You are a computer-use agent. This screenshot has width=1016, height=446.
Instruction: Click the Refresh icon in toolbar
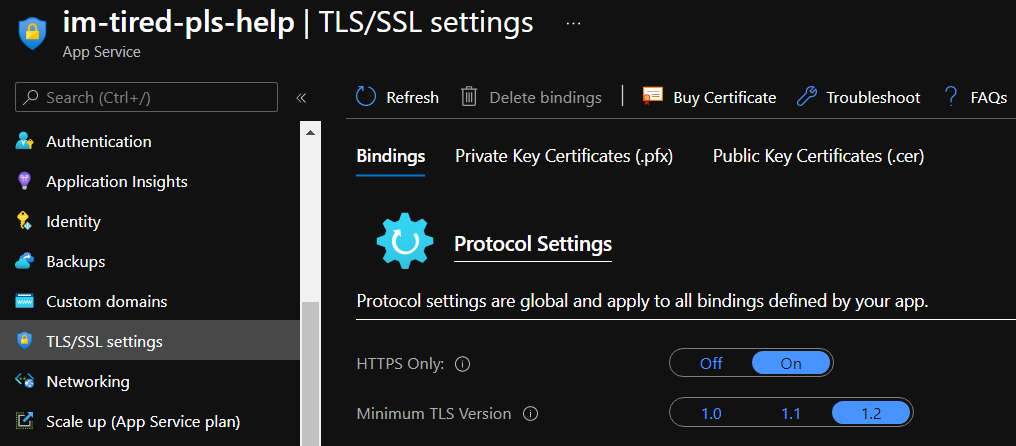366,97
